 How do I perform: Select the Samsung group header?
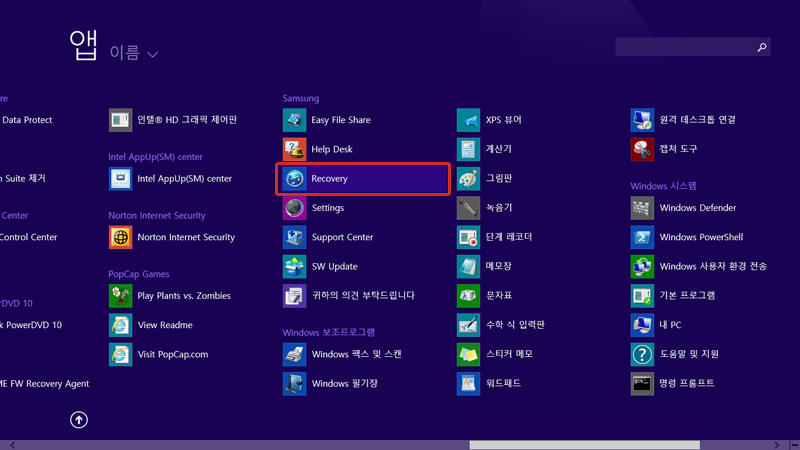(301, 98)
